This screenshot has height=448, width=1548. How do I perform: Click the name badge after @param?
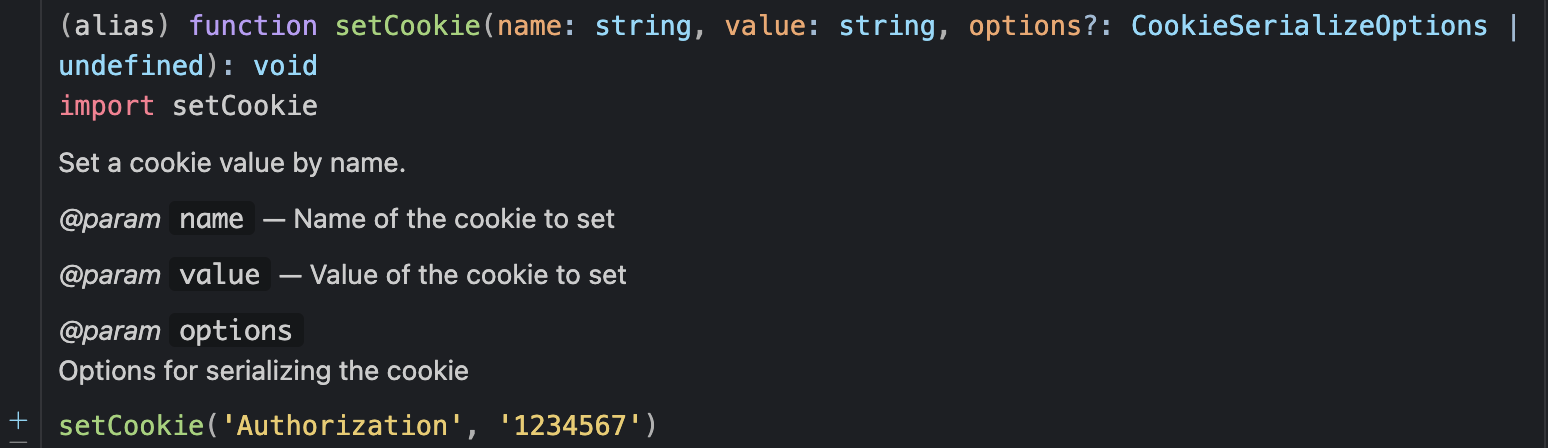pos(212,219)
